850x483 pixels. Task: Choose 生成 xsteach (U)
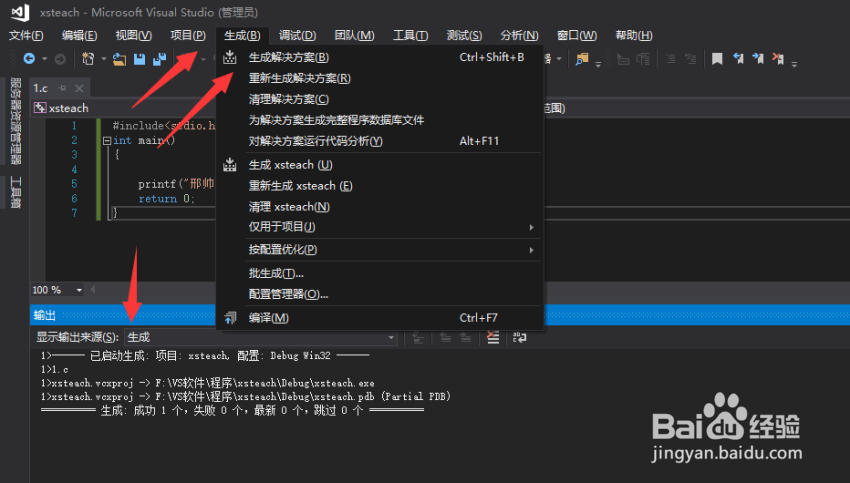[x=380, y=165]
